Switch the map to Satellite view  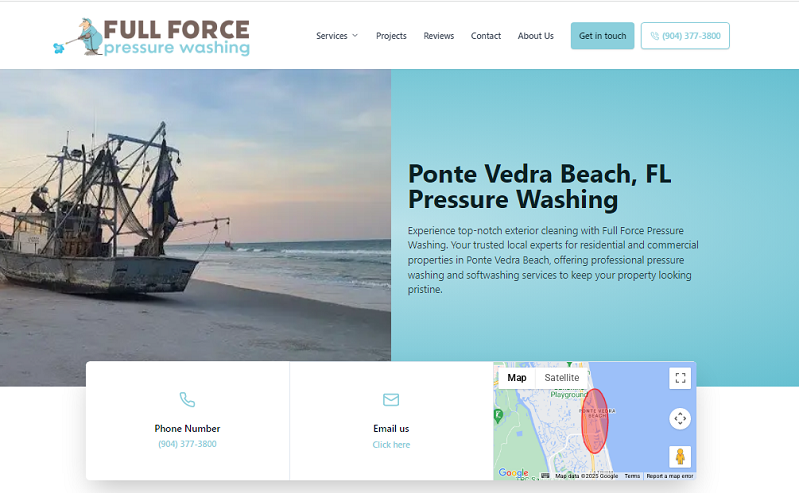[x=562, y=378]
